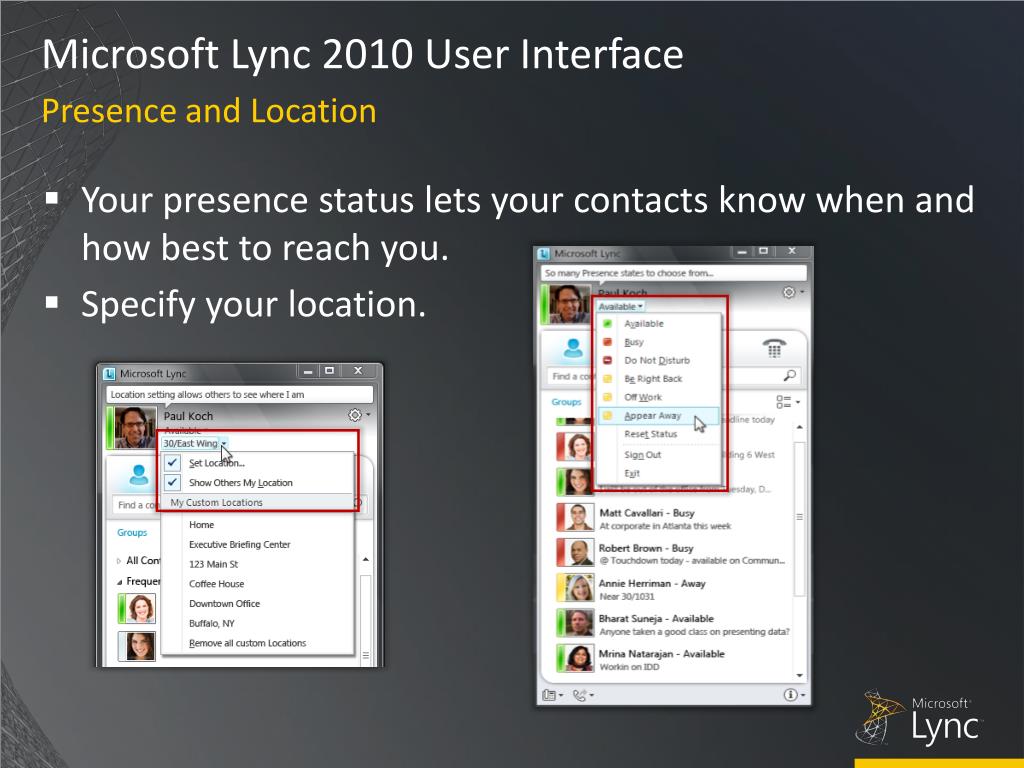Set status to Off Work
Viewport: 1024px width, 768px height.
pyautogui.click(x=658, y=397)
